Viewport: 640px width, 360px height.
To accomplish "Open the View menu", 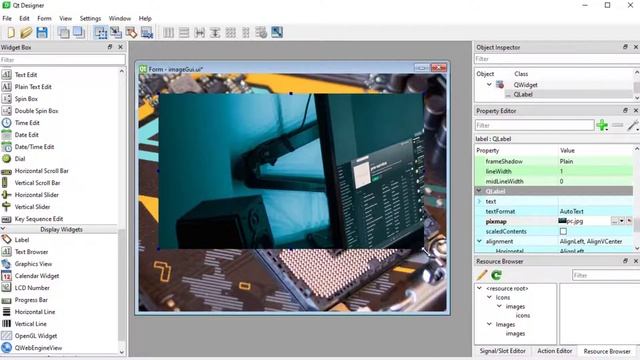I will point(65,18).
